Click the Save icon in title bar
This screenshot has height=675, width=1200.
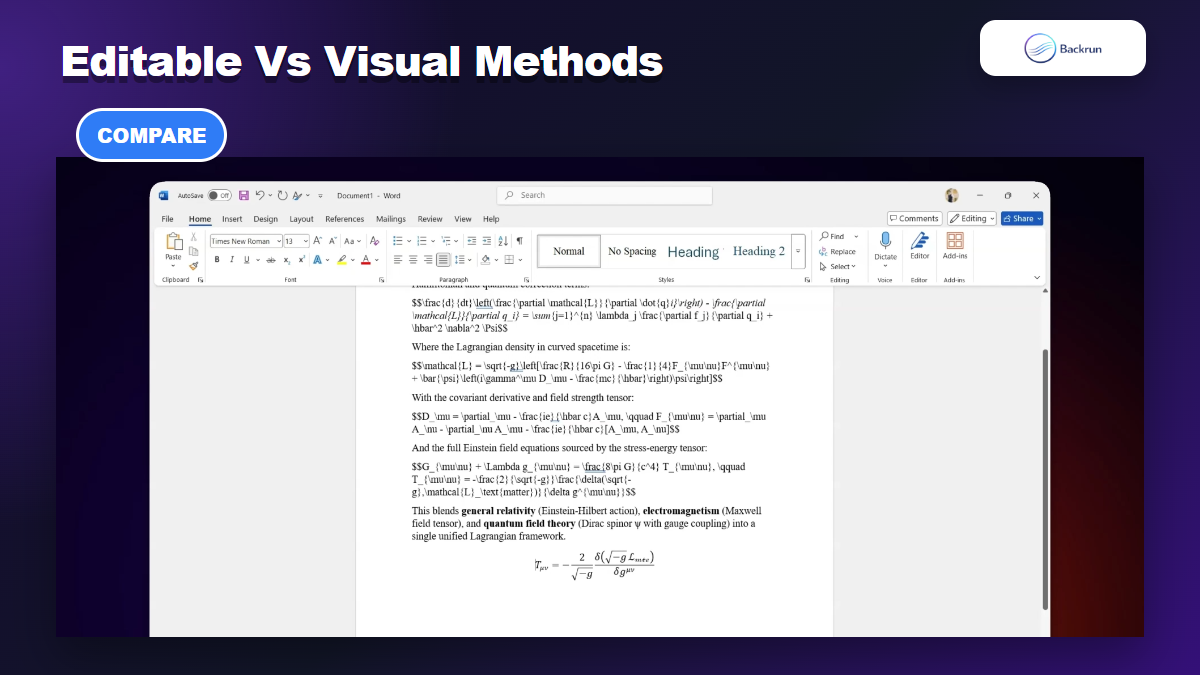pyautogui.click(x=243, y=195)
